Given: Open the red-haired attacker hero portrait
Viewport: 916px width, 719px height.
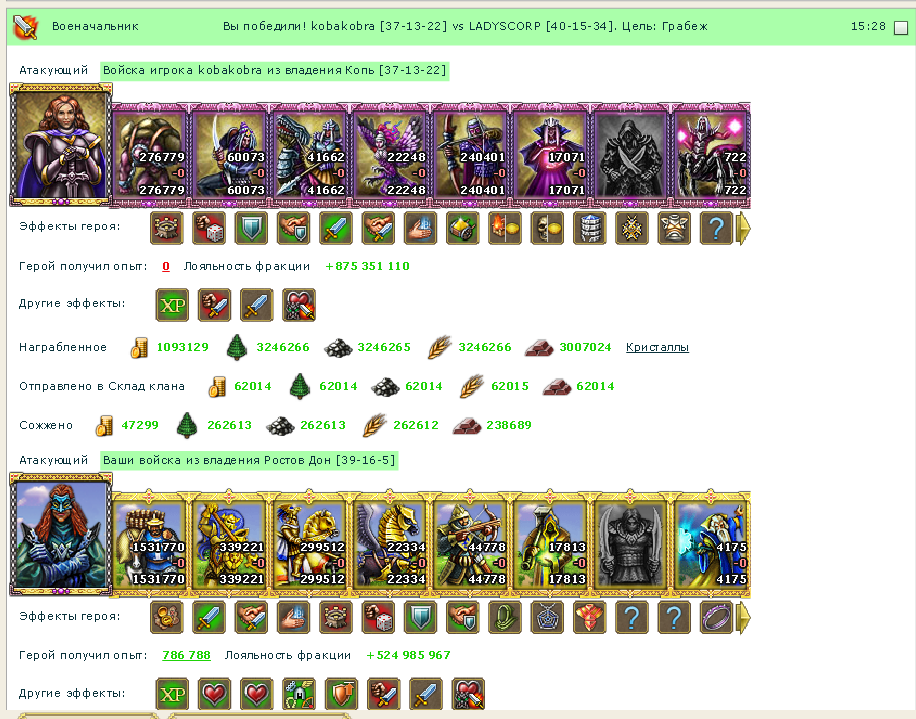Looking at the screenshot, I should coord(61,145).
